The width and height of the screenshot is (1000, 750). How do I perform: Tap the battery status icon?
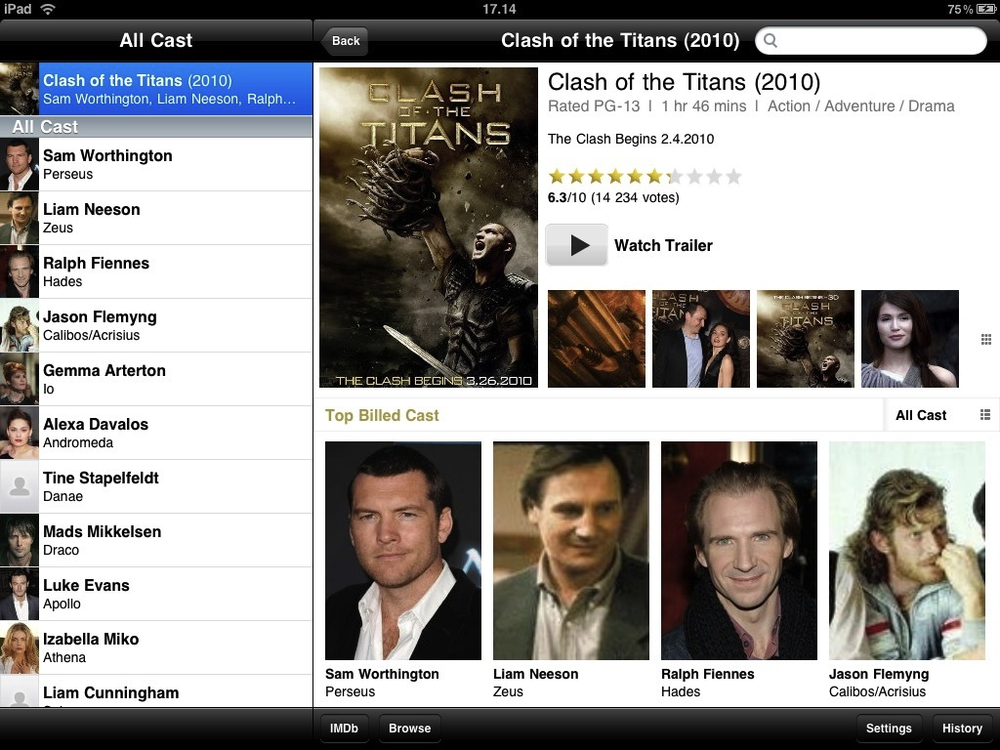click(x=985, y=9)
